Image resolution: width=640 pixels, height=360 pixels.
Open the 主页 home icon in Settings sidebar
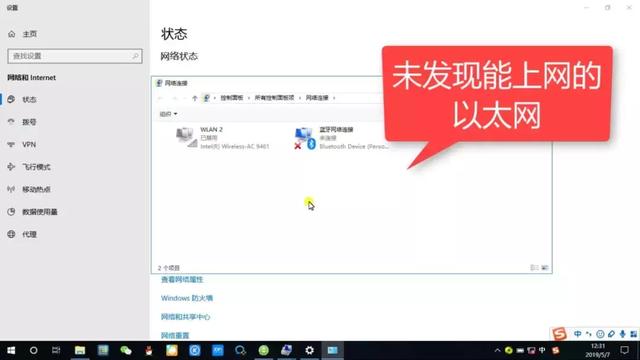click(11, 34)
